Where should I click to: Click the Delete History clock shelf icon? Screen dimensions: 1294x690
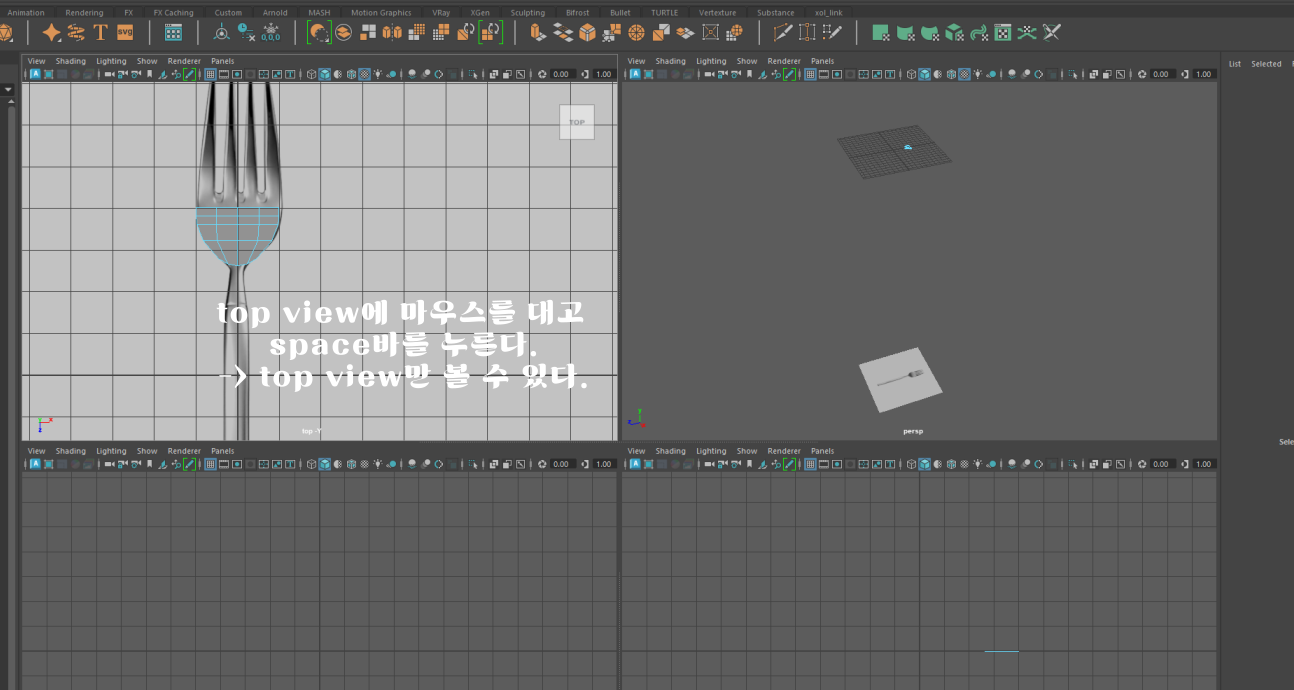point(246,32)
